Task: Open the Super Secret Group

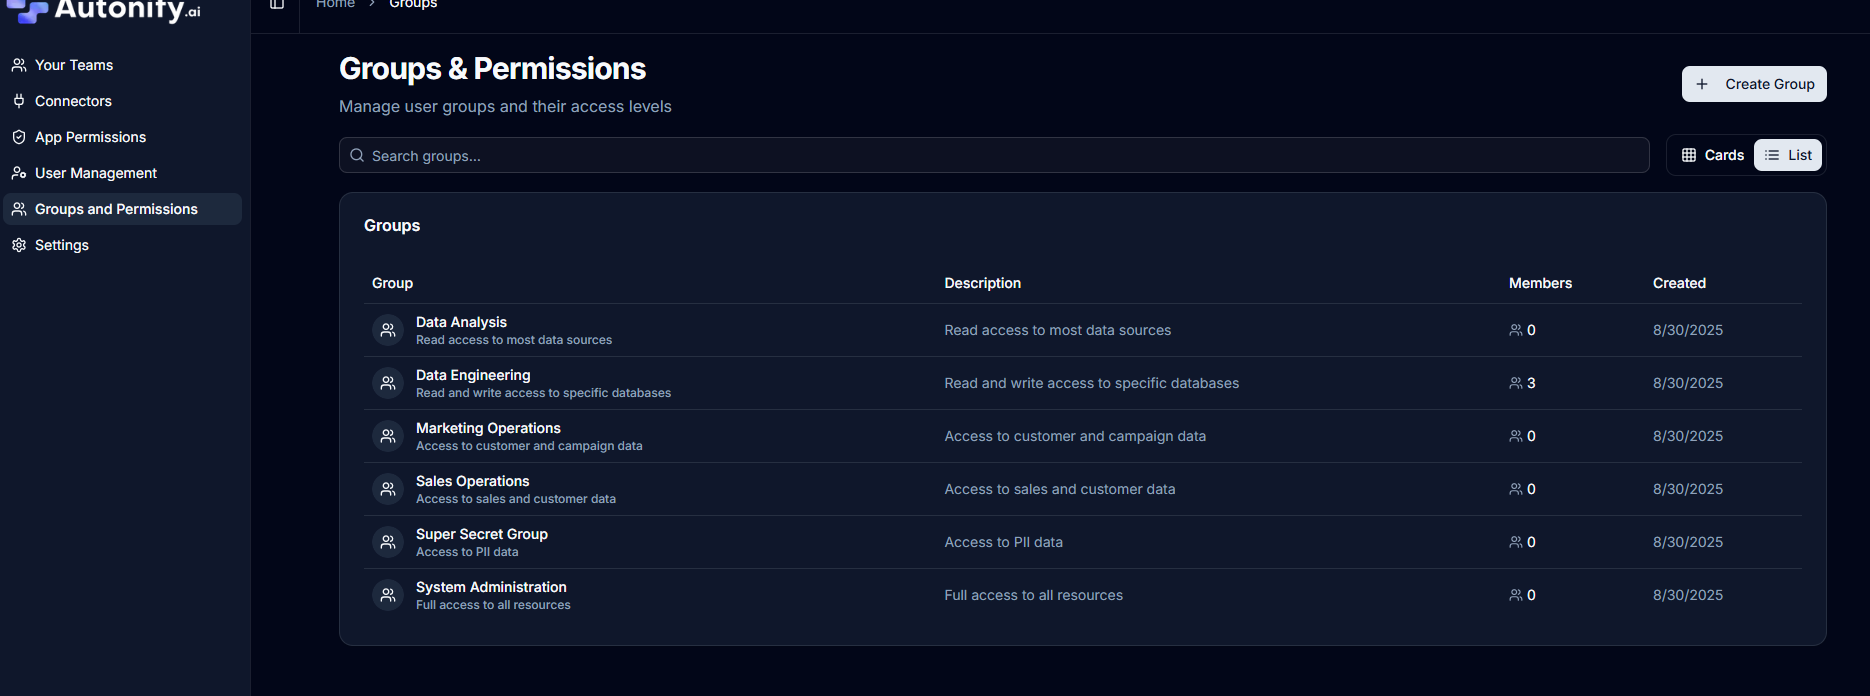Action: click(x=482, y=534)
